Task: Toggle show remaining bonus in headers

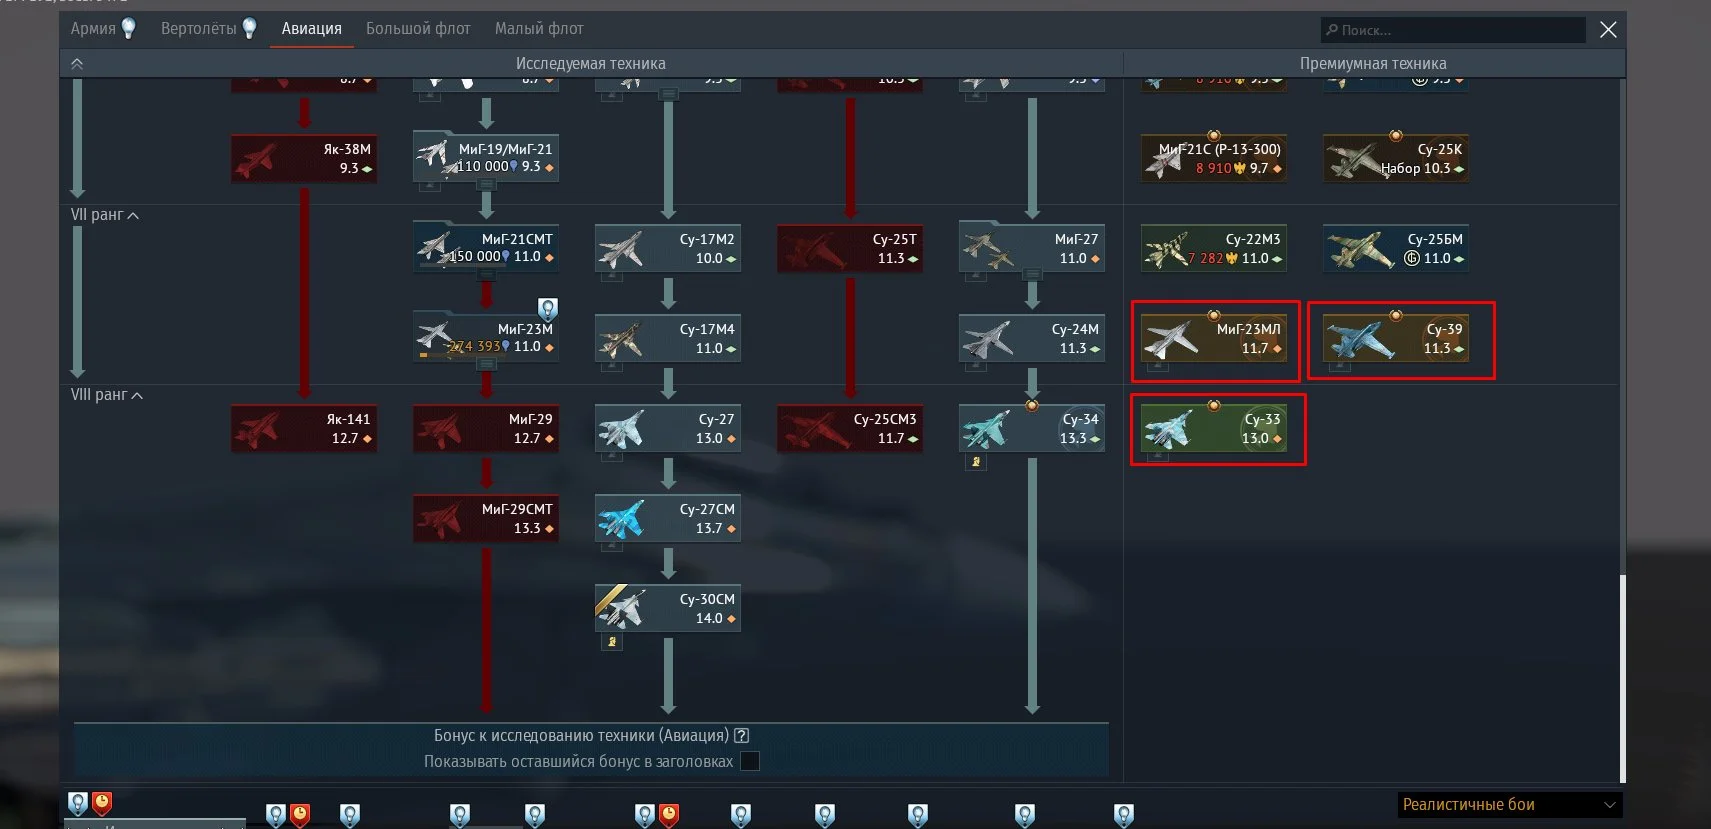Action: (x=749, y=762)
